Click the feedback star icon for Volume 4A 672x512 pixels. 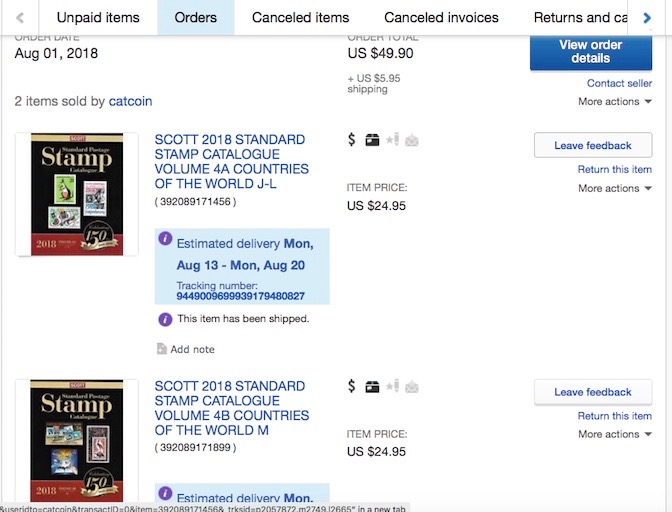393,140
